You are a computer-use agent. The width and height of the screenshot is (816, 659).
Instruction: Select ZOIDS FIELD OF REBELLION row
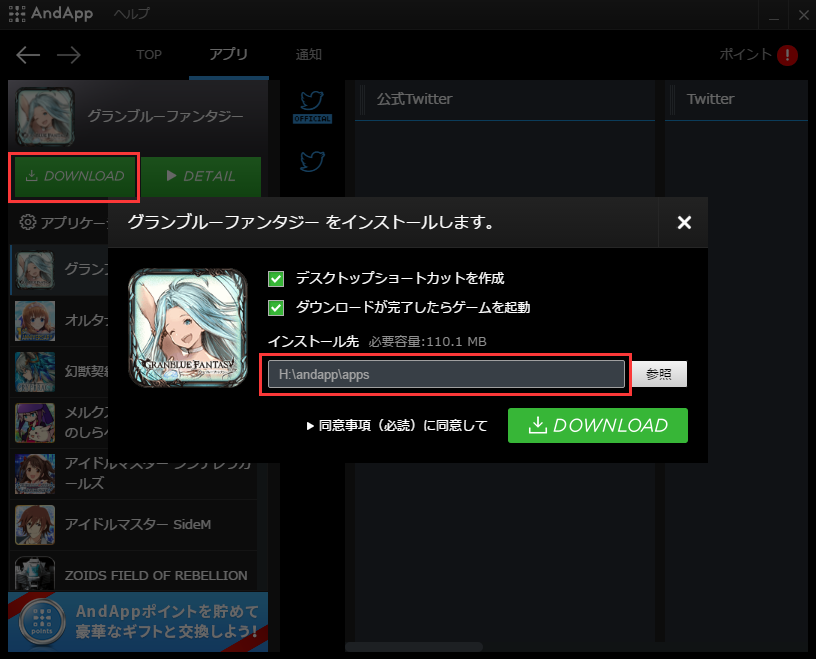[x=134, y=572]
